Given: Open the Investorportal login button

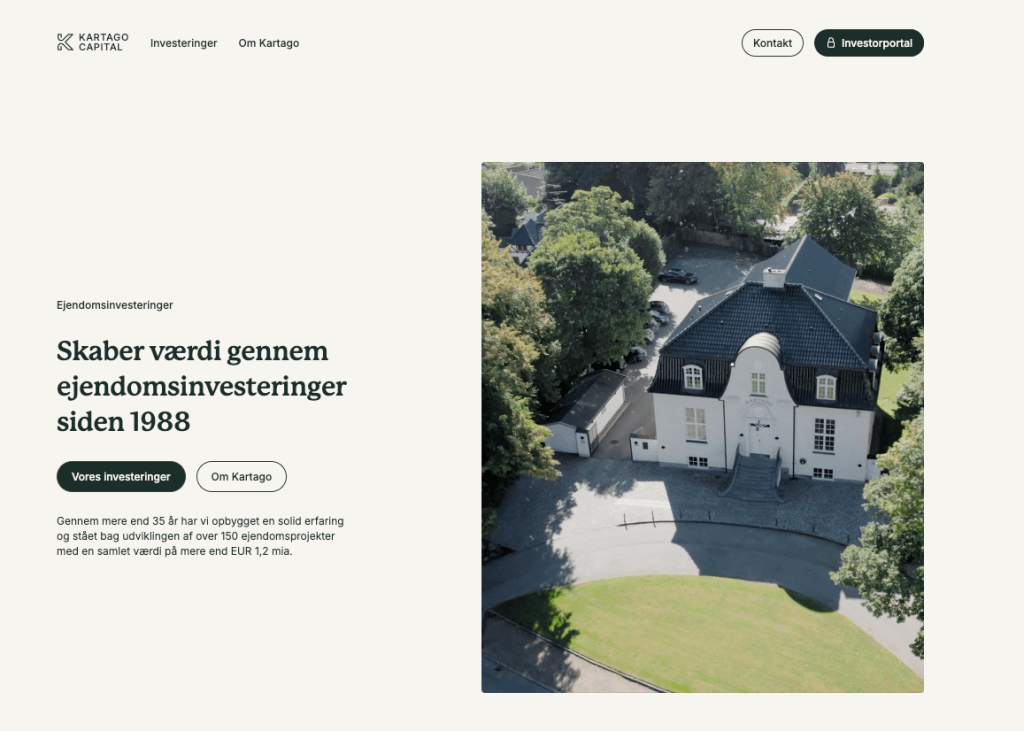Looking at the screenshot, I should (x=868, y=43).
